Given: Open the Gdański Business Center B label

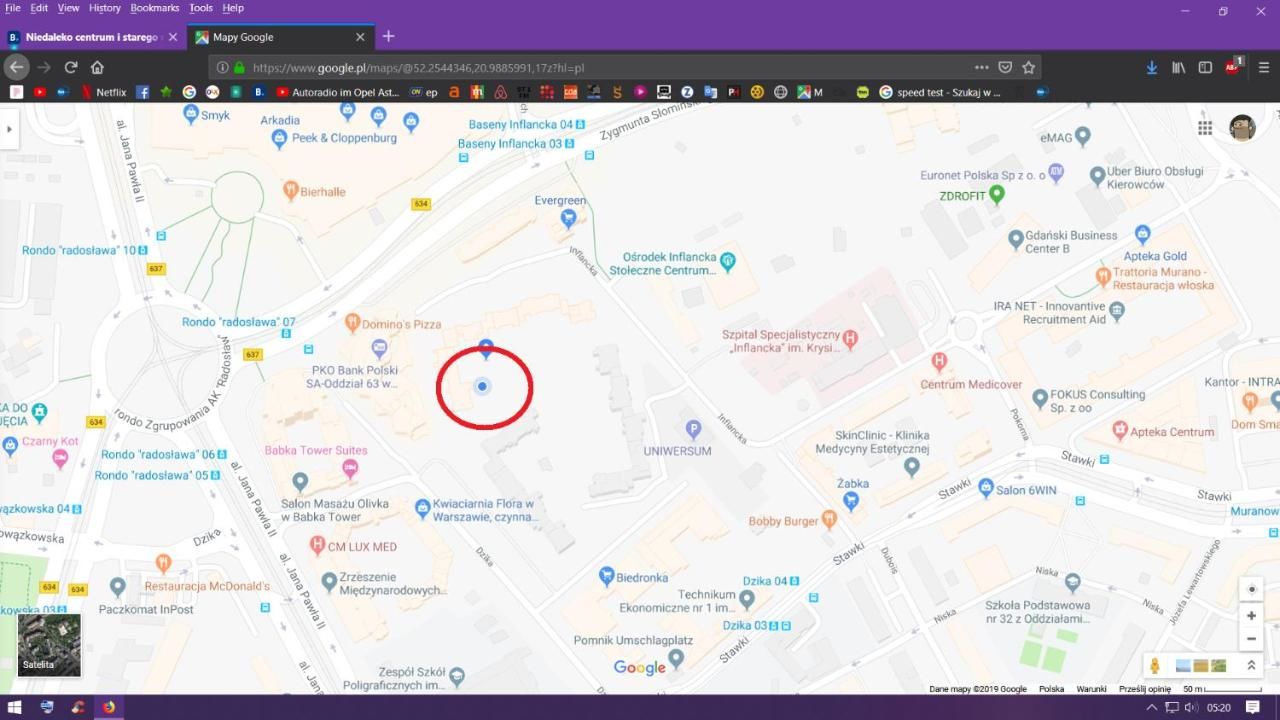Looking at the screenshot, I should coord(1072,242).
